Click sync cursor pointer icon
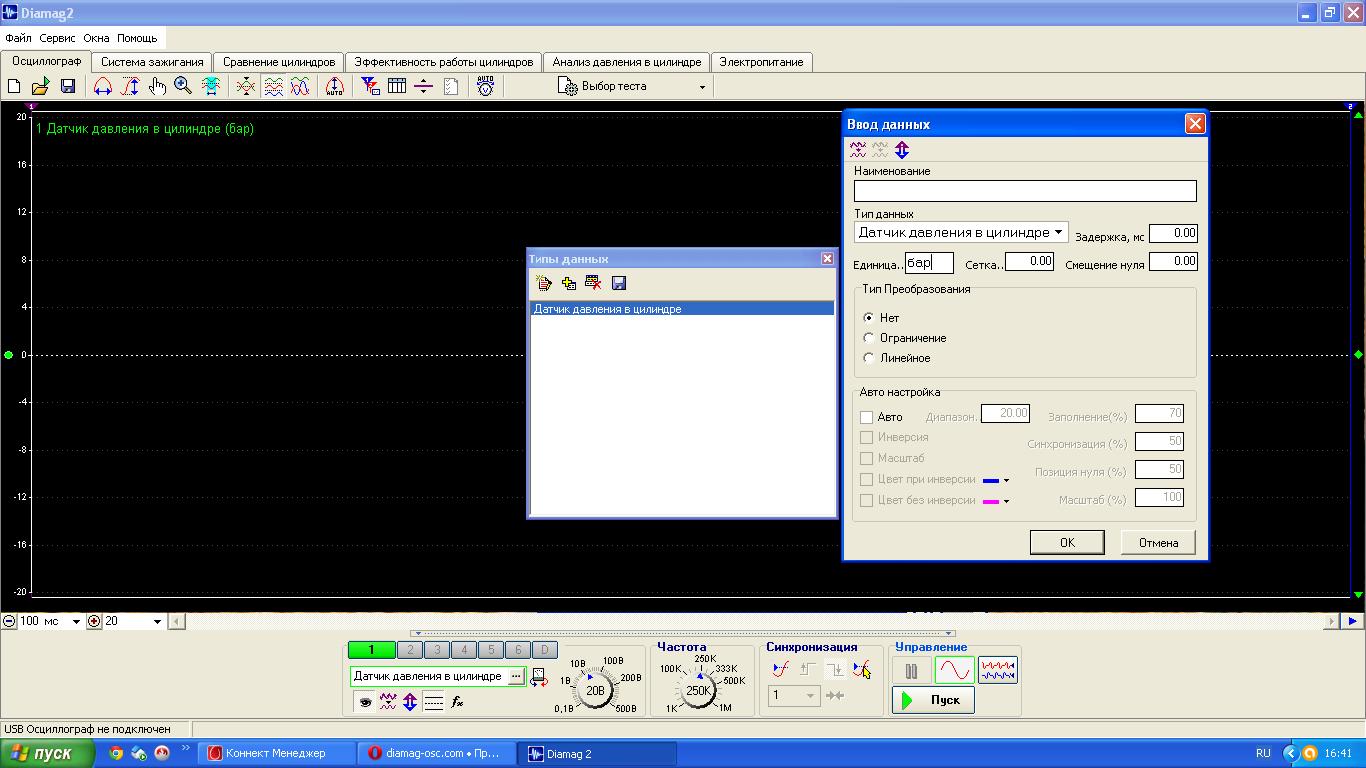Screen dimensions: 1366x768 click(862, 670)
